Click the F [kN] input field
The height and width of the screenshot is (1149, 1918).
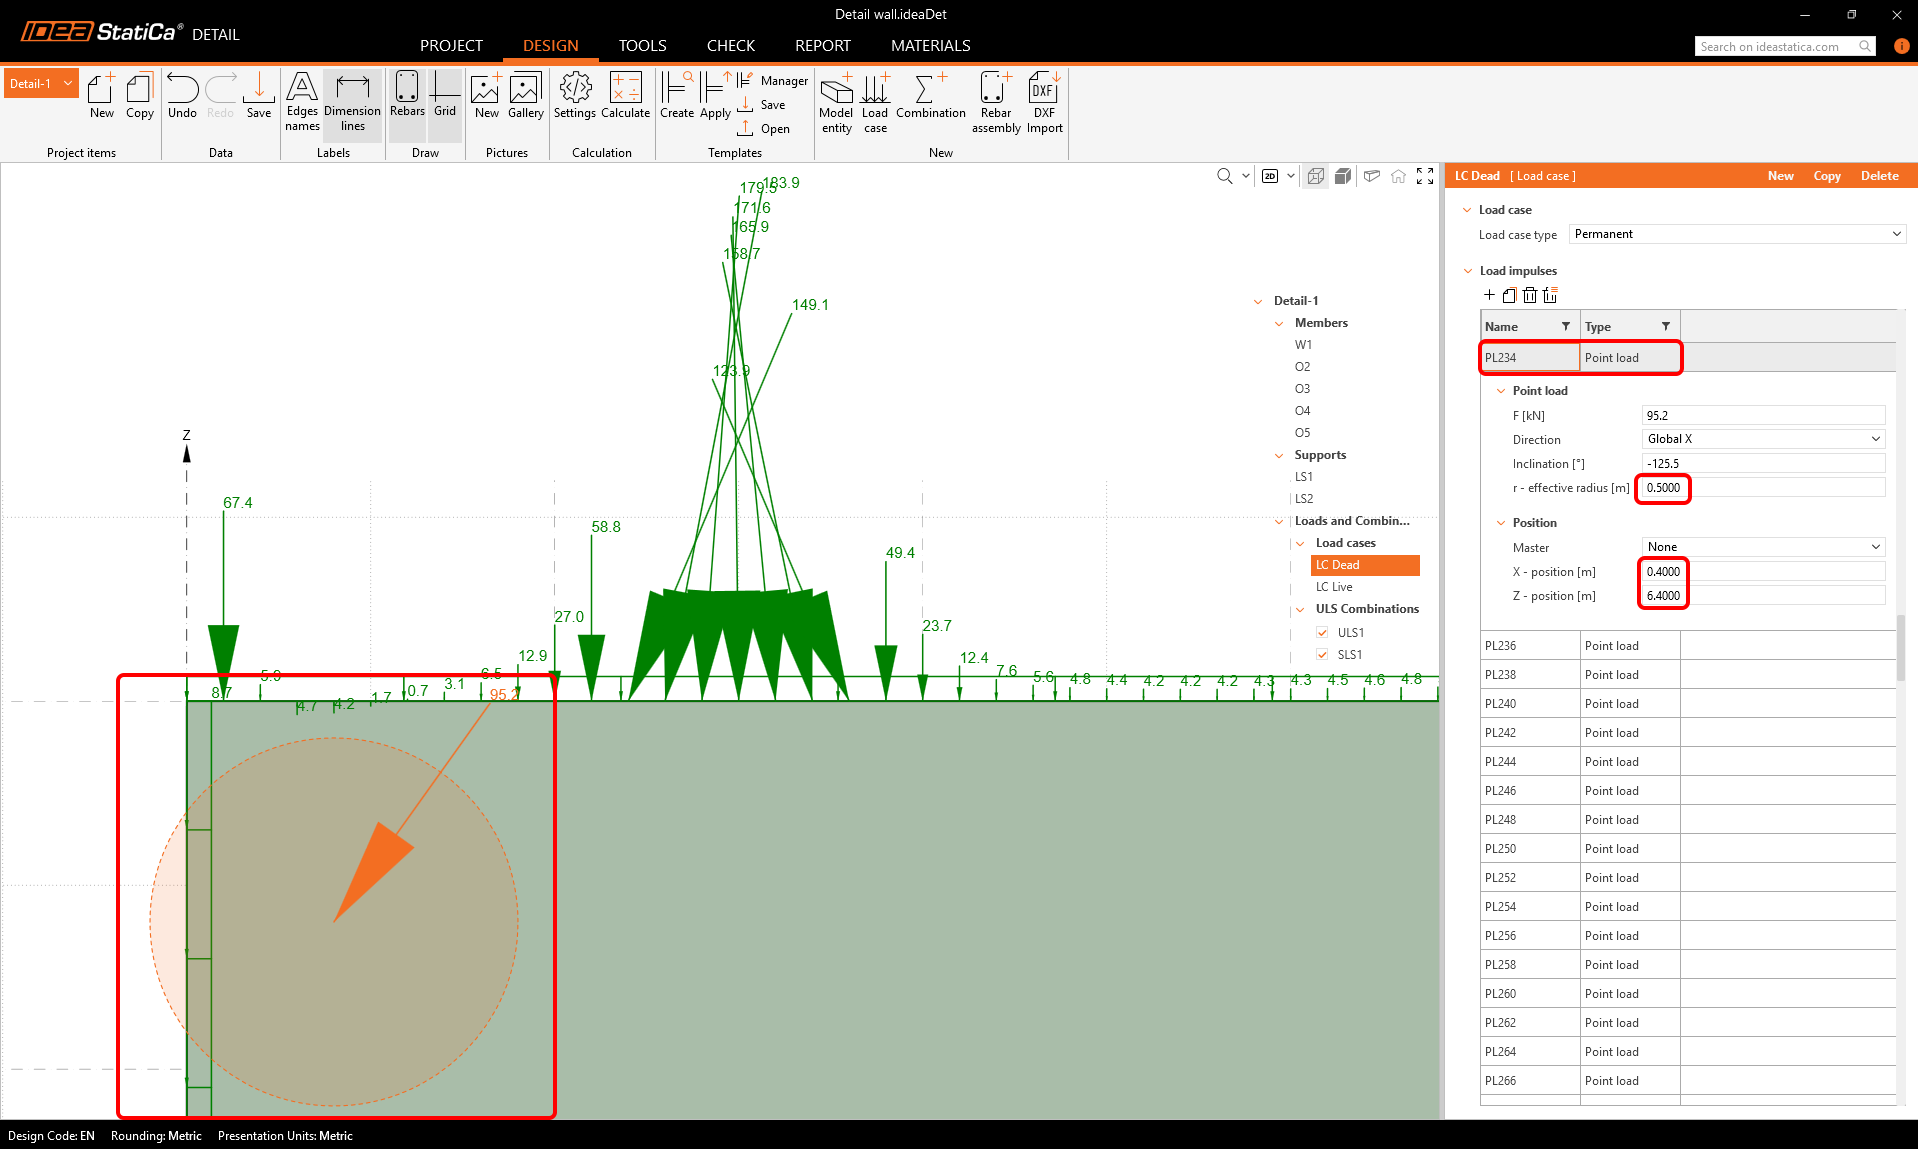(x=1763, y=416)
